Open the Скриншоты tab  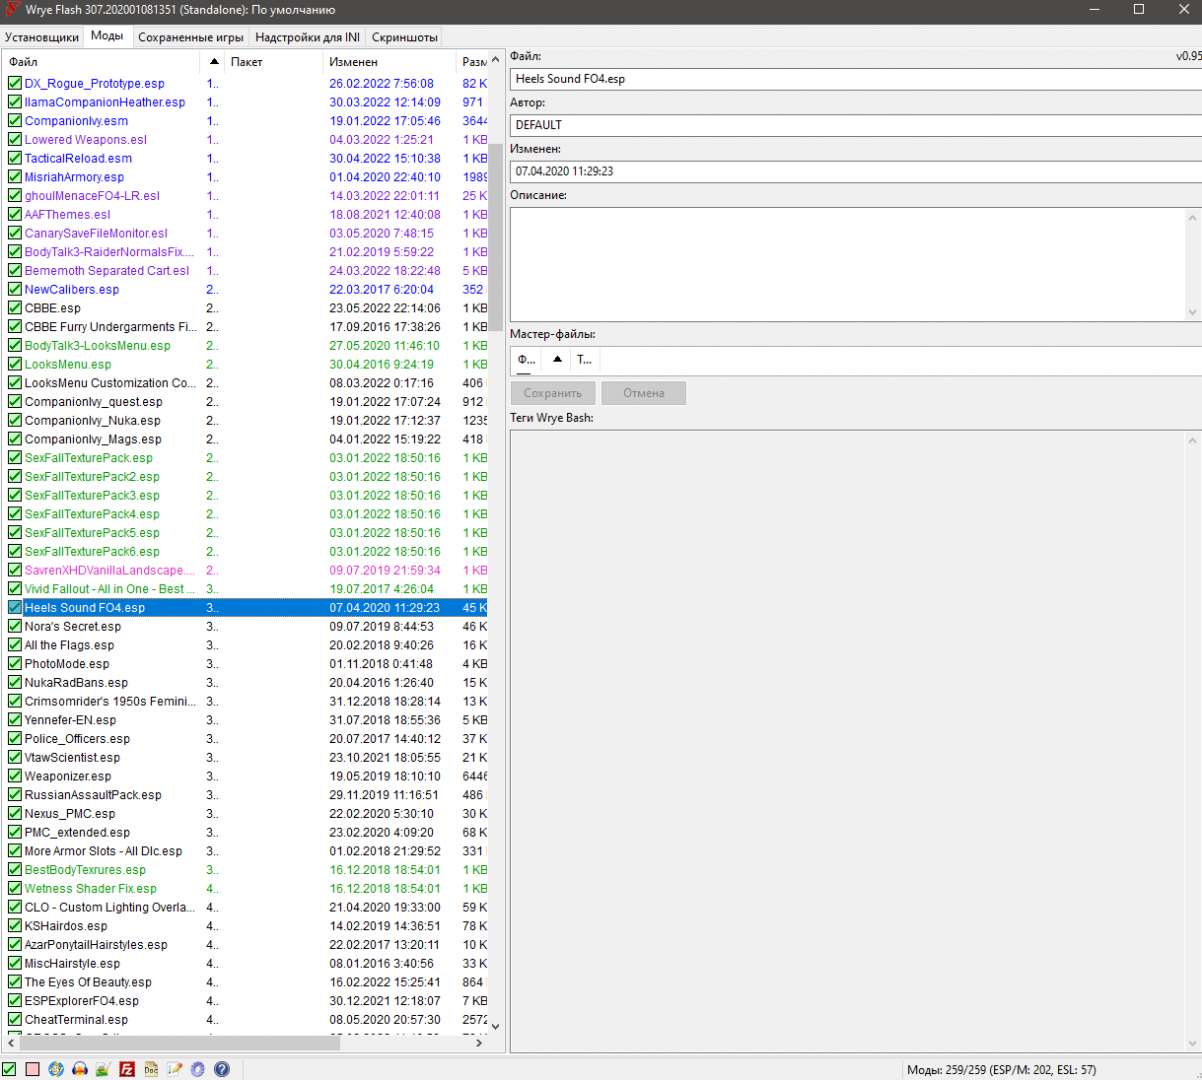click(x=404, y=37)
